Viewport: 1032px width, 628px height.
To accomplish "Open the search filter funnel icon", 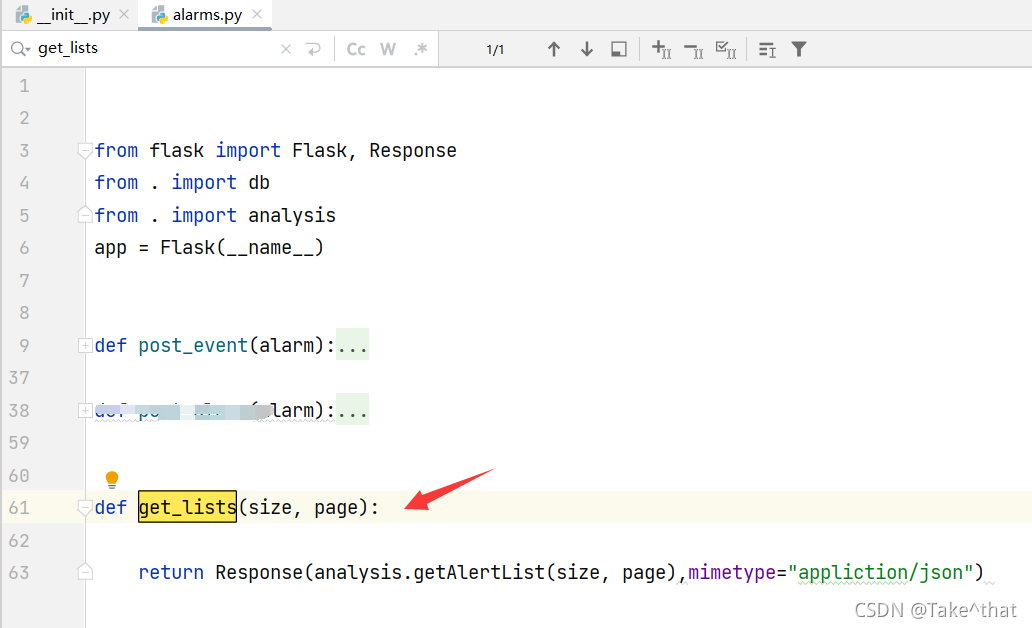I will tap(798, 48).
